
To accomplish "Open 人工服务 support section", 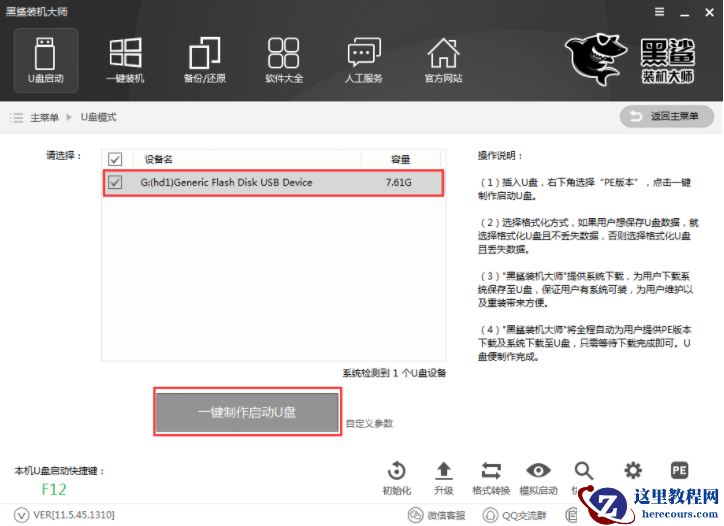I will (x=364, y=60).
